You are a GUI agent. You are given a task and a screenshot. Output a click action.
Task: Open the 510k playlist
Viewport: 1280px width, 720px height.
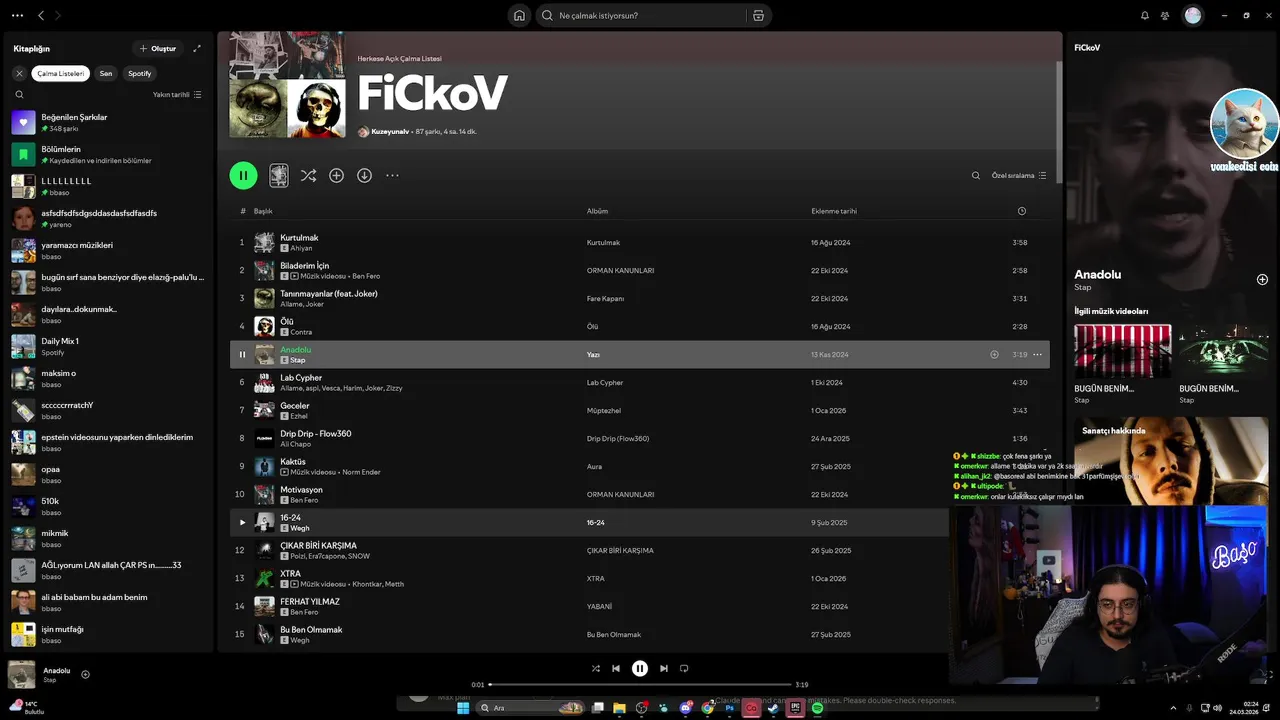pyautogui.click(x=110, y=506)
